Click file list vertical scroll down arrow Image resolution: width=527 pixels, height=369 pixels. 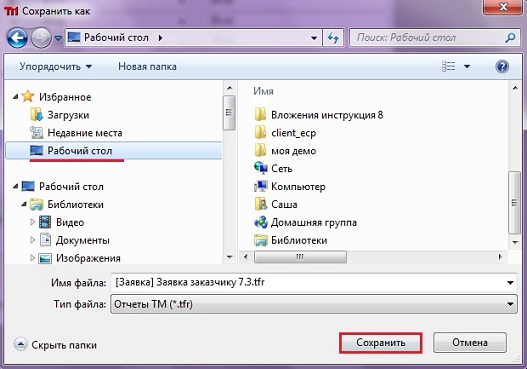[x=515, y=242]
